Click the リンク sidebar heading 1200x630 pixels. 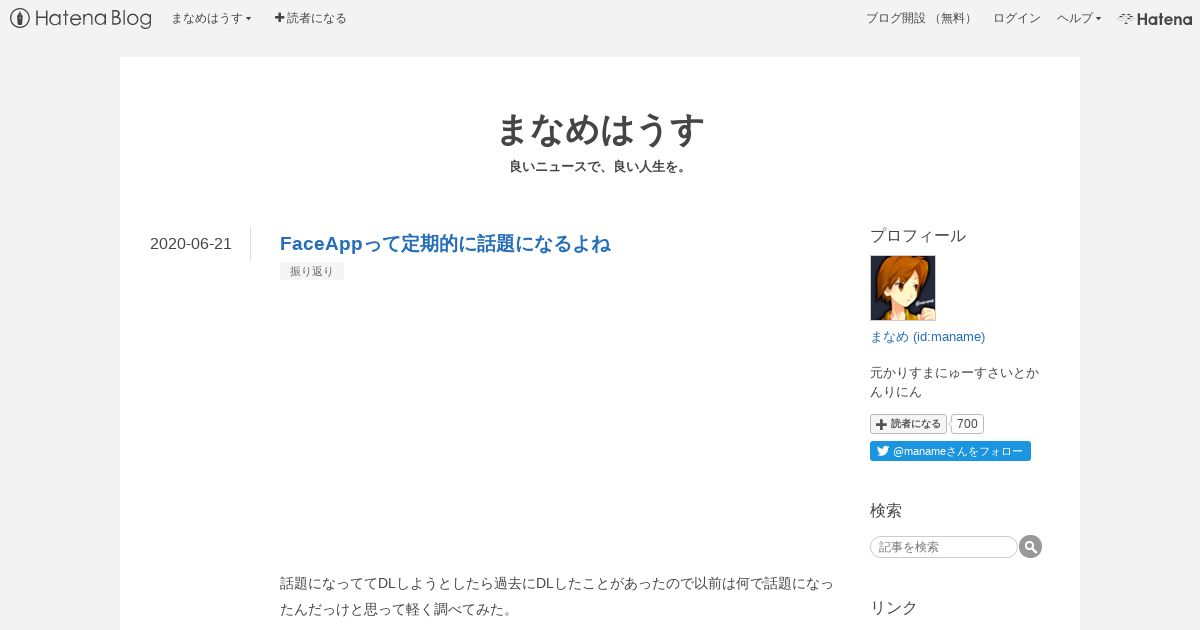pos(894,607)
